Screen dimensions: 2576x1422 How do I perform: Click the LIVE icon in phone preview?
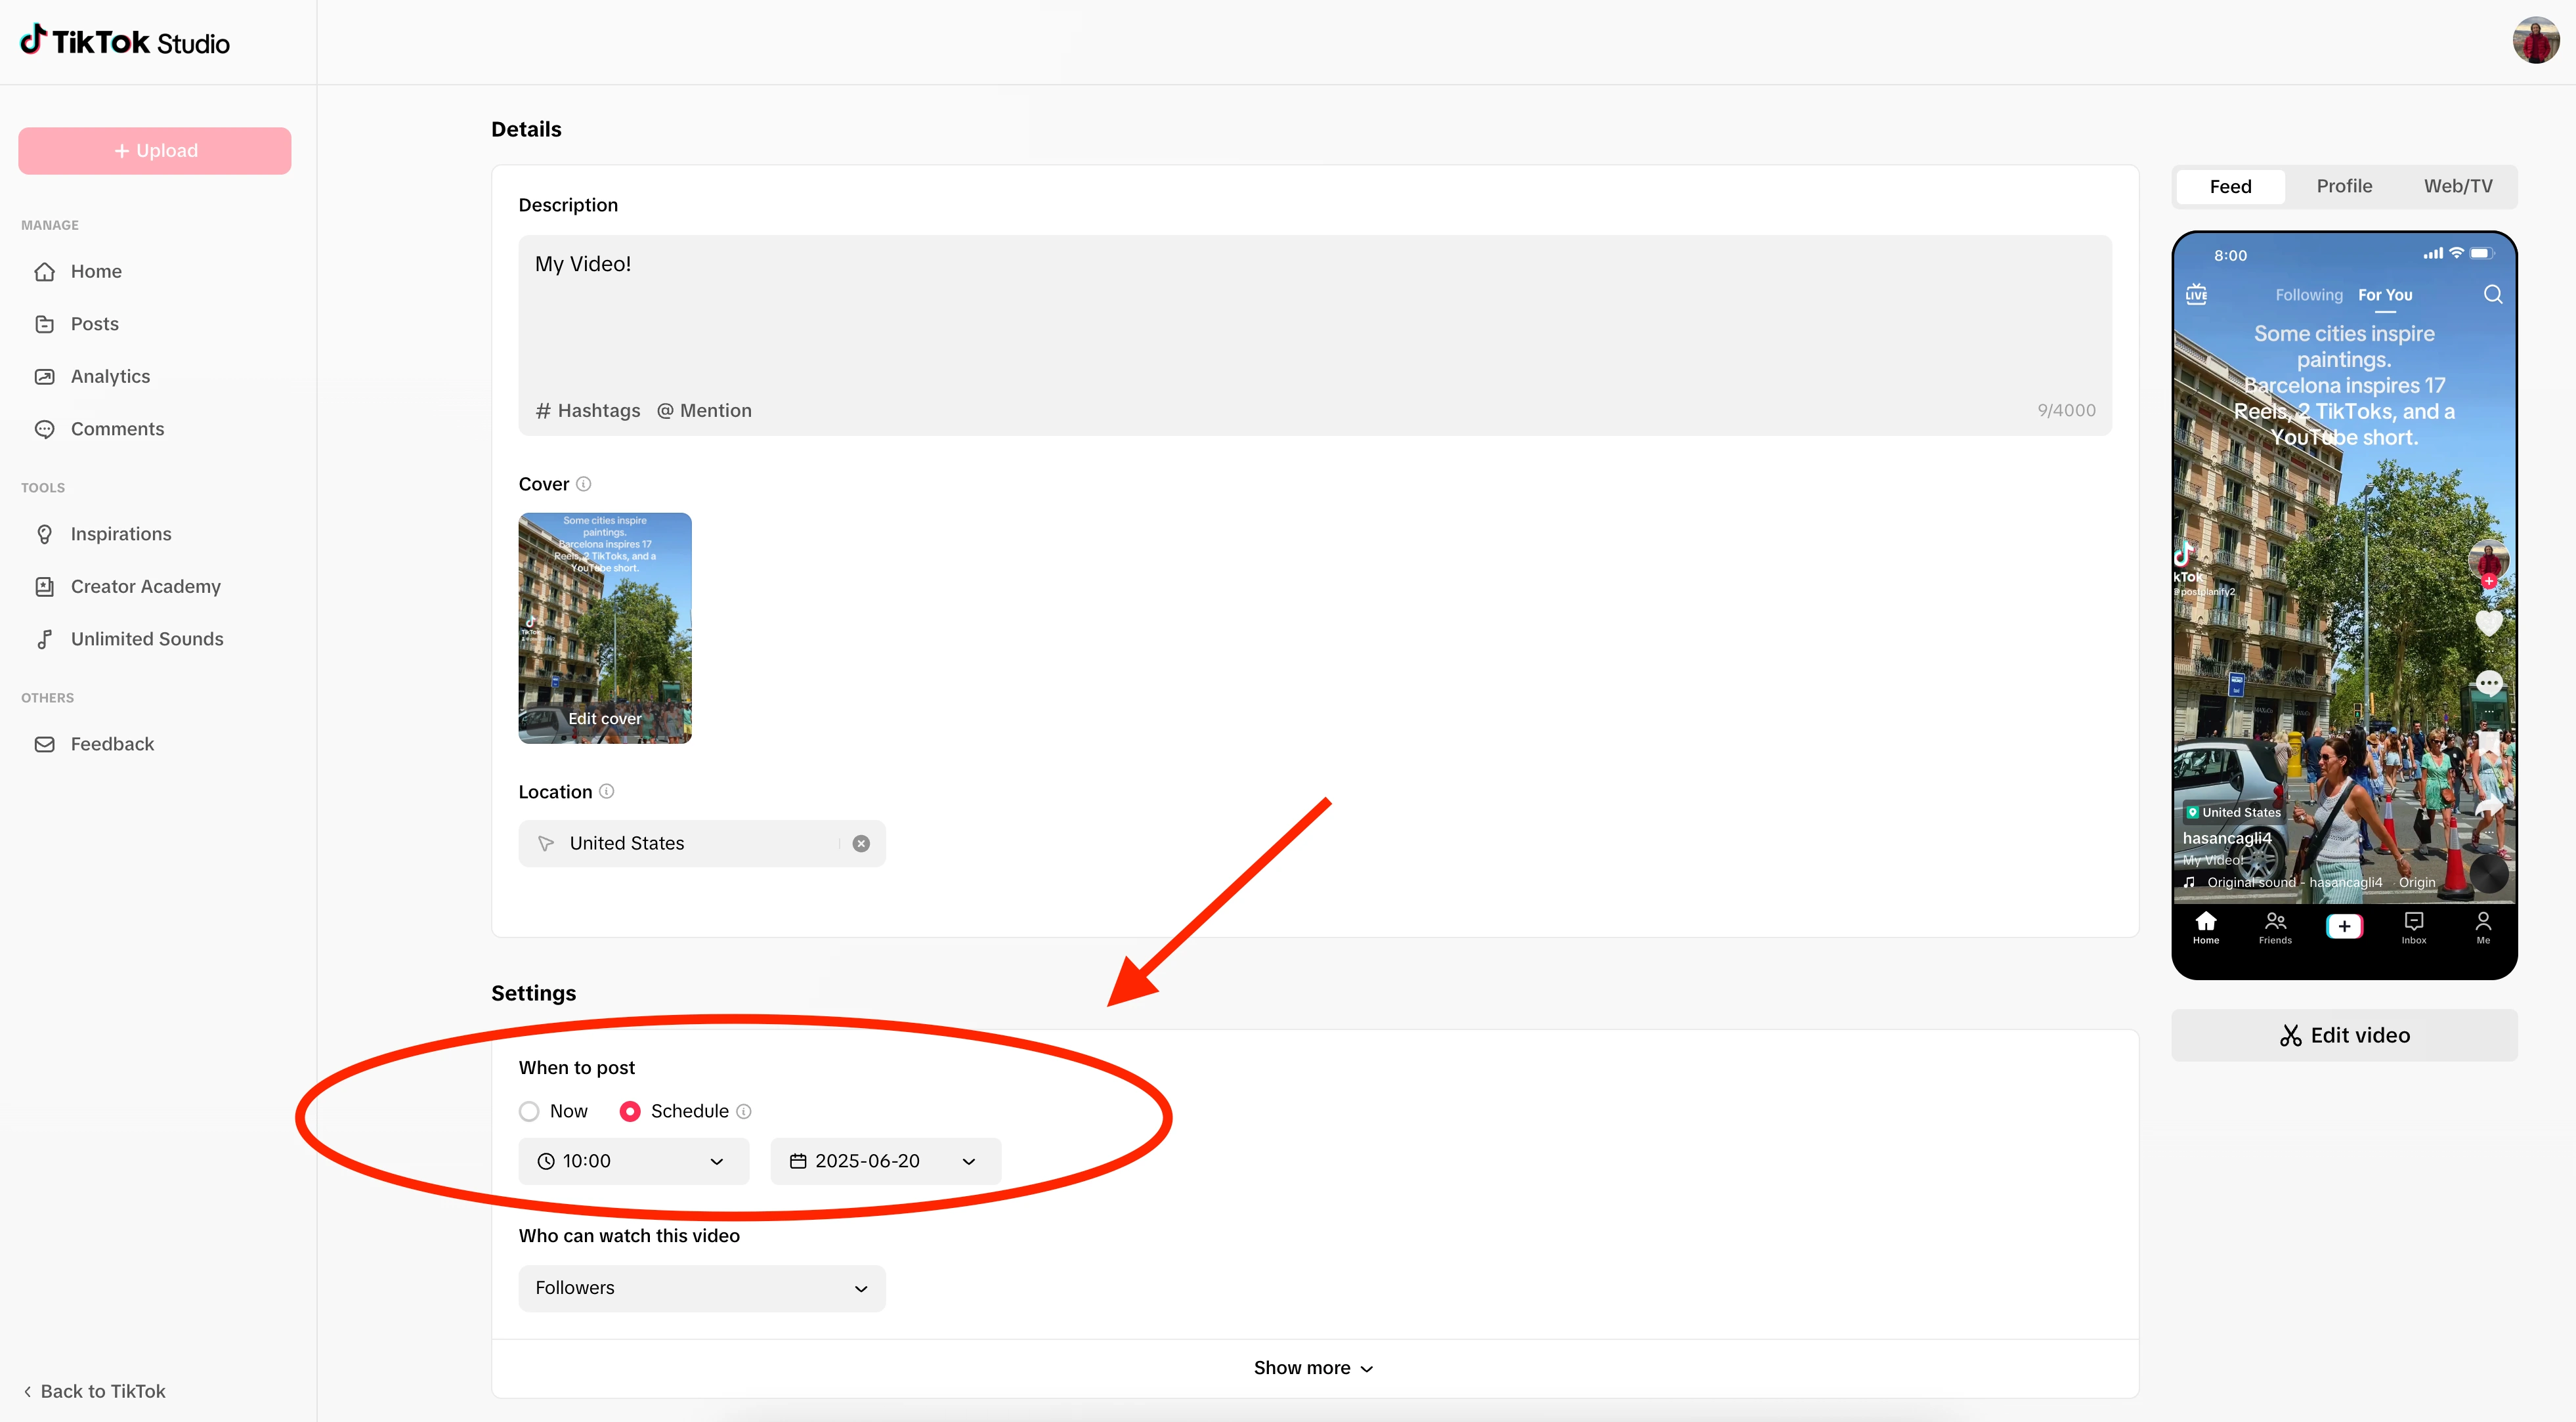coord(2196,294)
